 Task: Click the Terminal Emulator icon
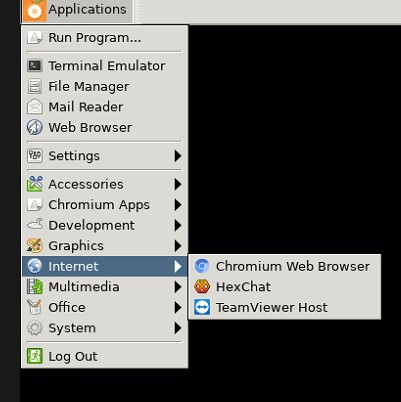click(x=35, y=66)
